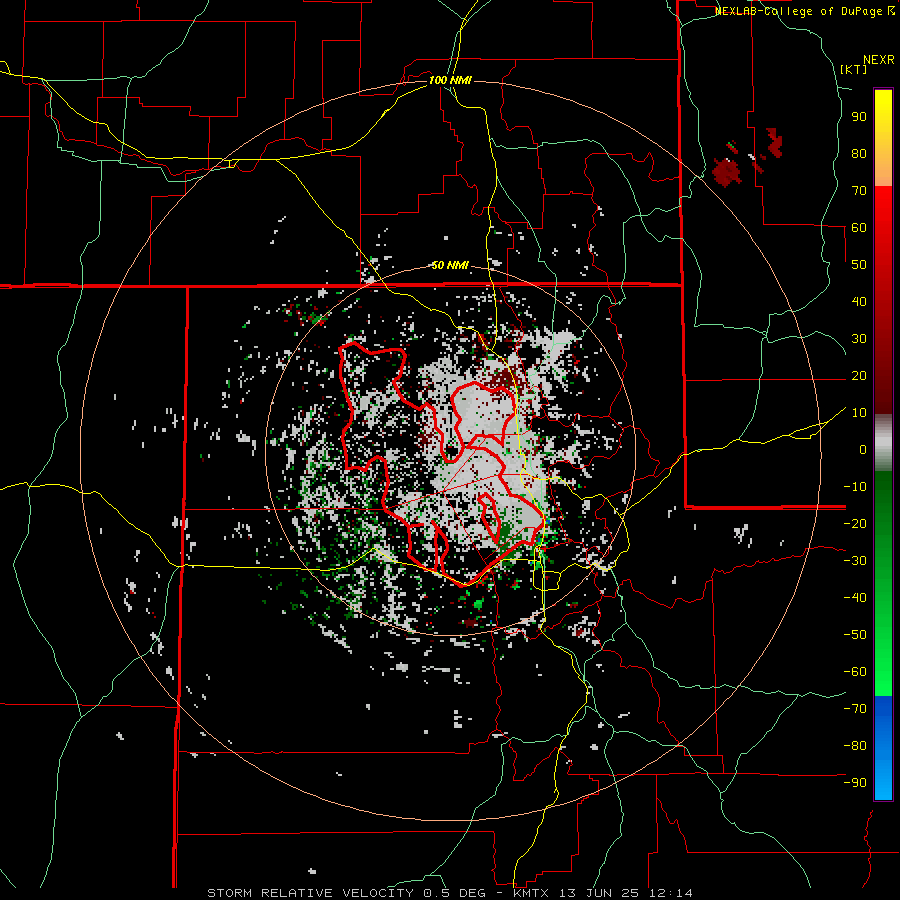Select the 50 NMI range ring label
This screenshot has width=900, height=900.
click(450, 265)
